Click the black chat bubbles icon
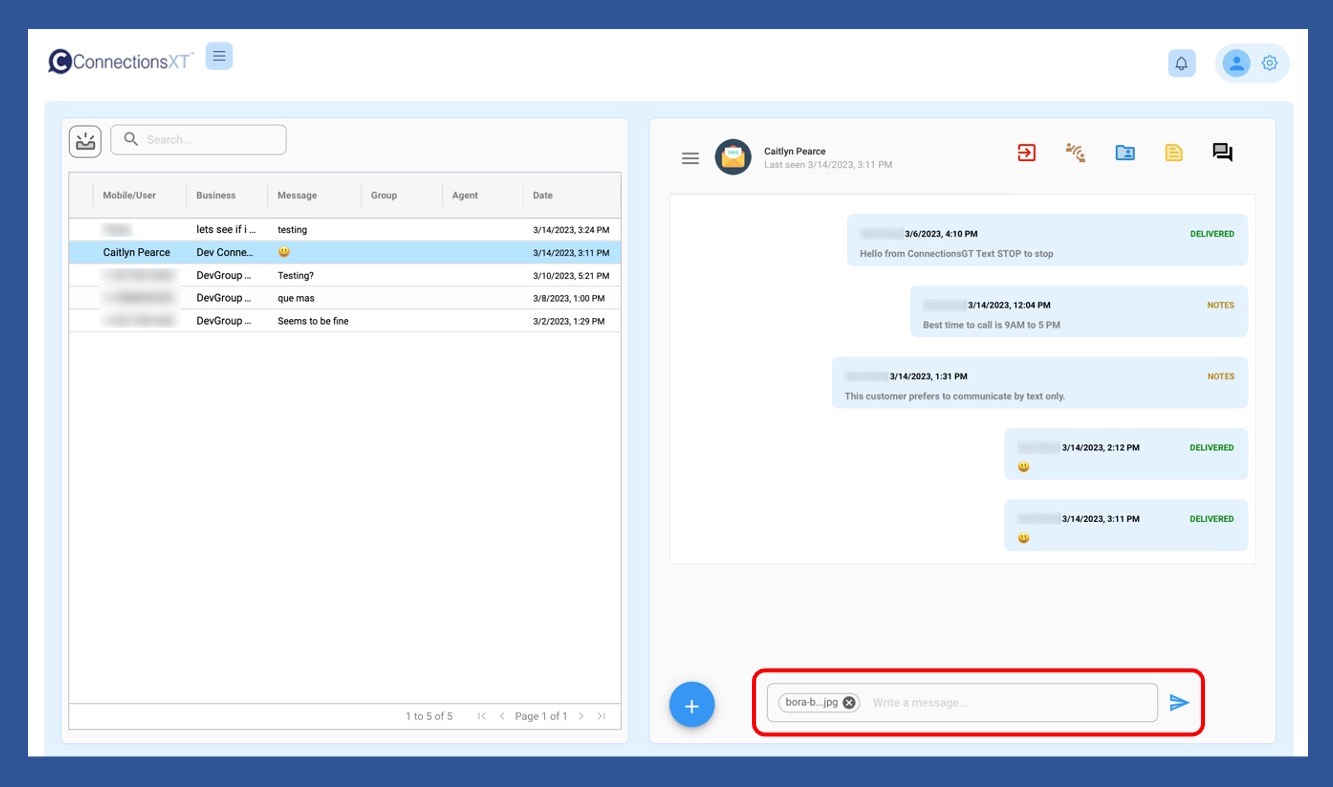 (1222, 153)
